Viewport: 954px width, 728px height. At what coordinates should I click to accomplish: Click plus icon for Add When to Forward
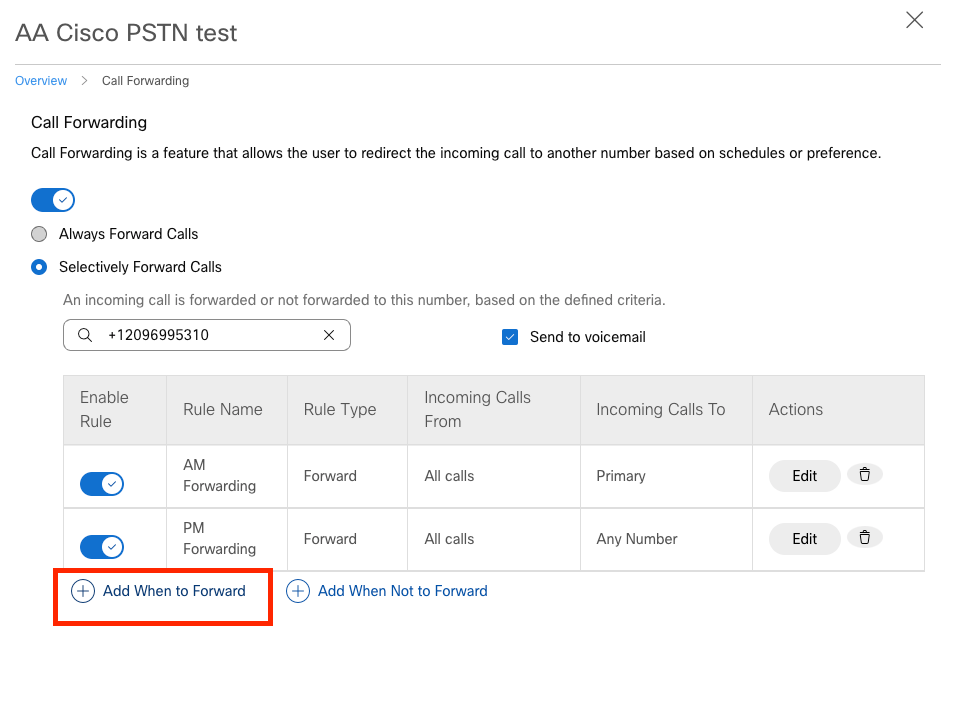(x=83, y=591)
